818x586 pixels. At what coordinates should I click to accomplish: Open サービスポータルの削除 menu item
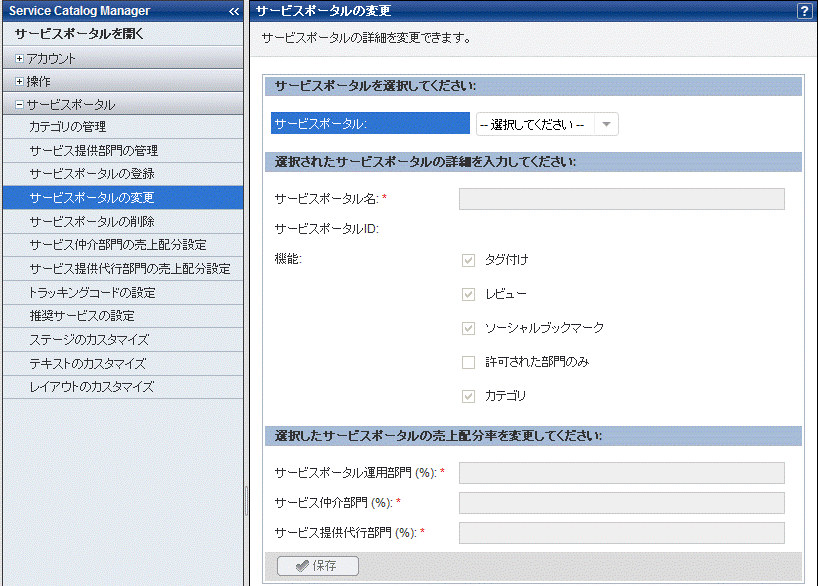tap(123, 222)
